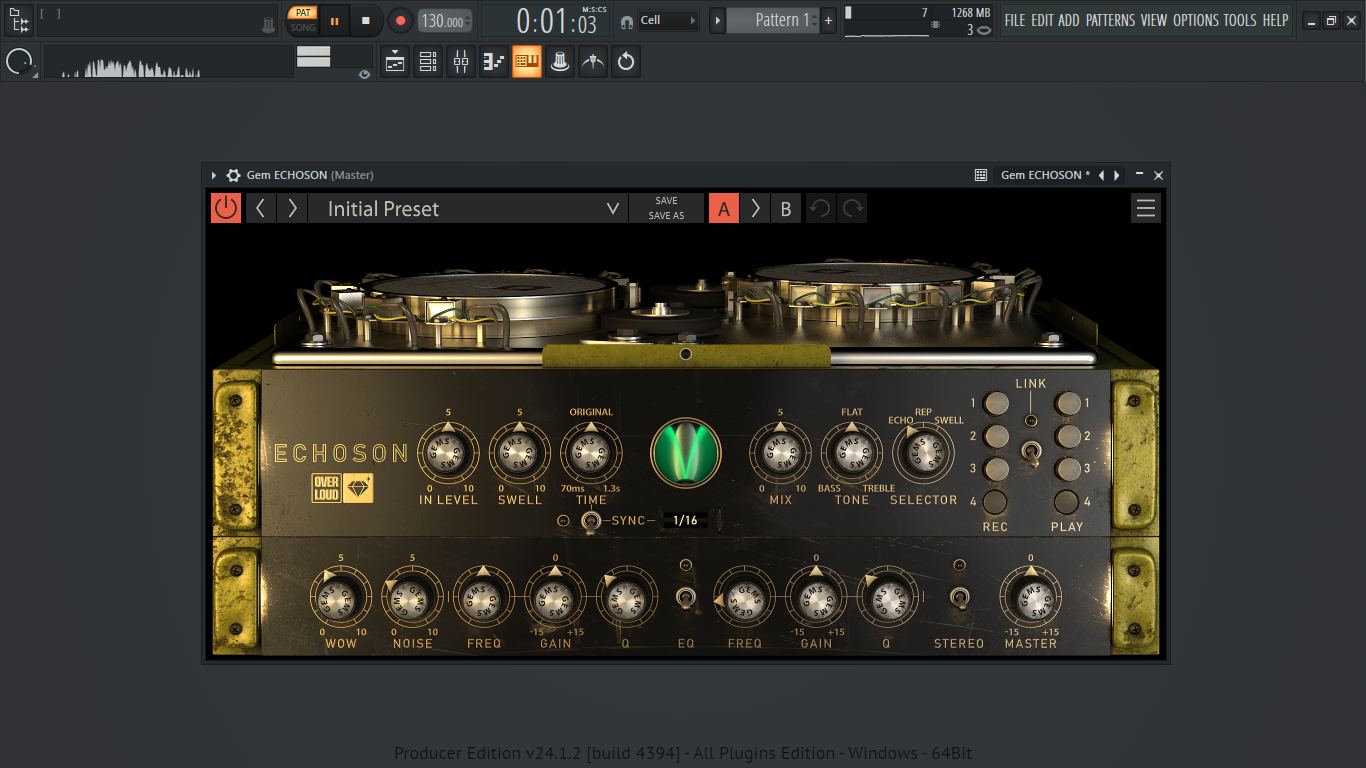
Task: Open the OPTIONS menu
Action: click(1195, 20)
